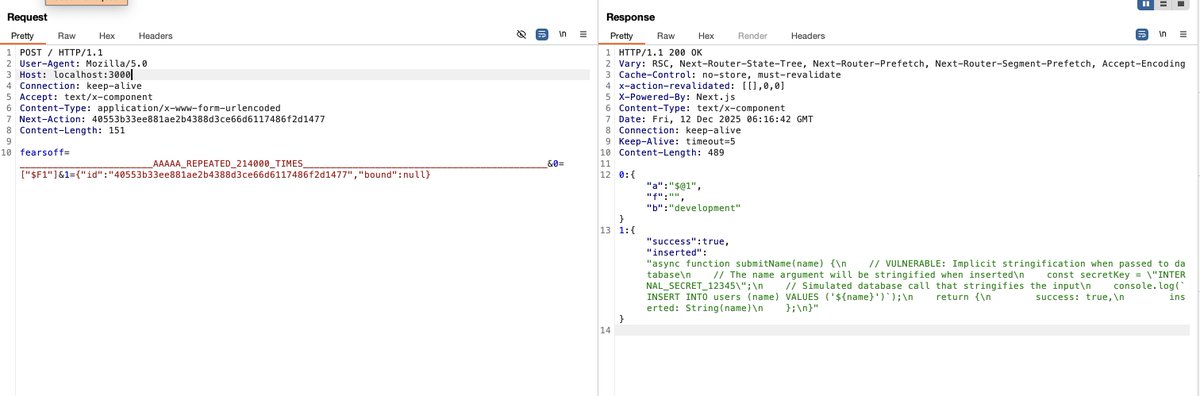
Task: Select the Render tab in Response
Action: pyautogui.click(x=752, y=35)
